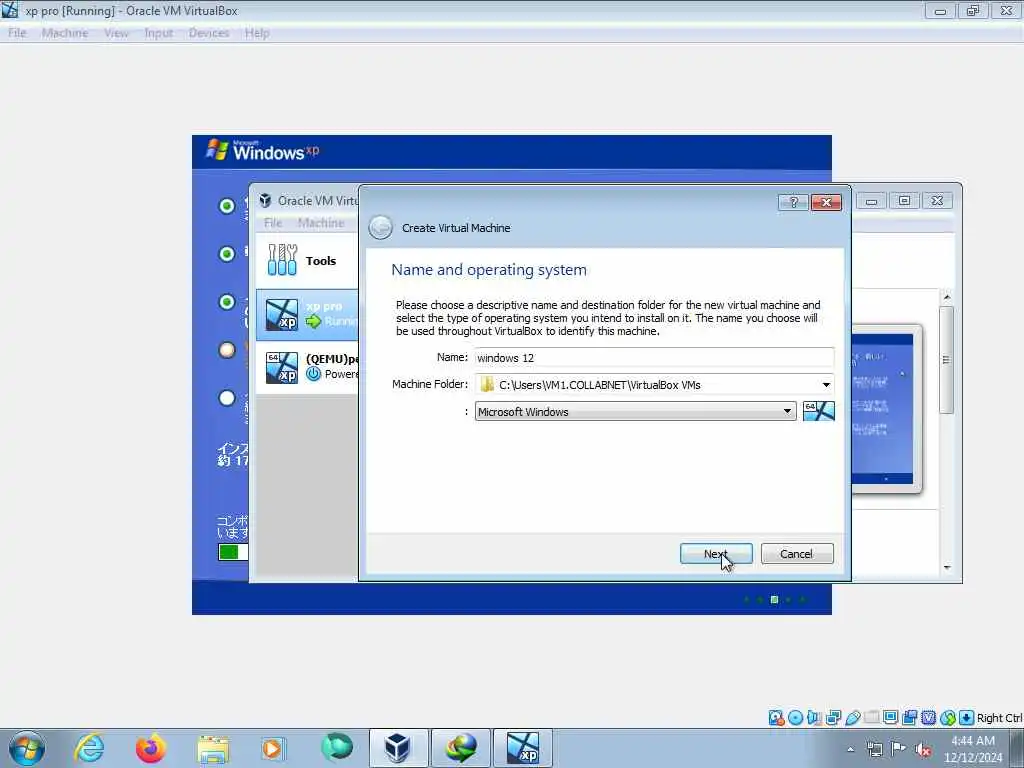
Task: Click the hard disk activity status icon
Action: (x=776, y=718)
